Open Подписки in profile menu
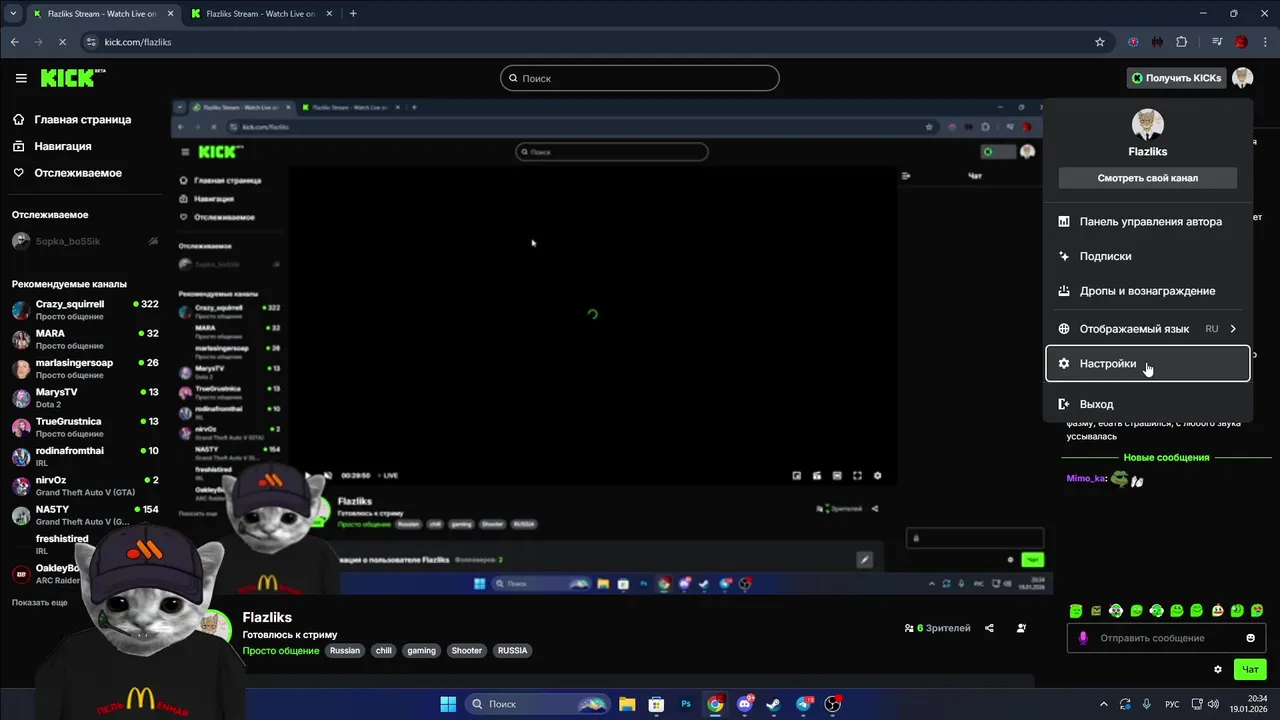 [1148, 256]
